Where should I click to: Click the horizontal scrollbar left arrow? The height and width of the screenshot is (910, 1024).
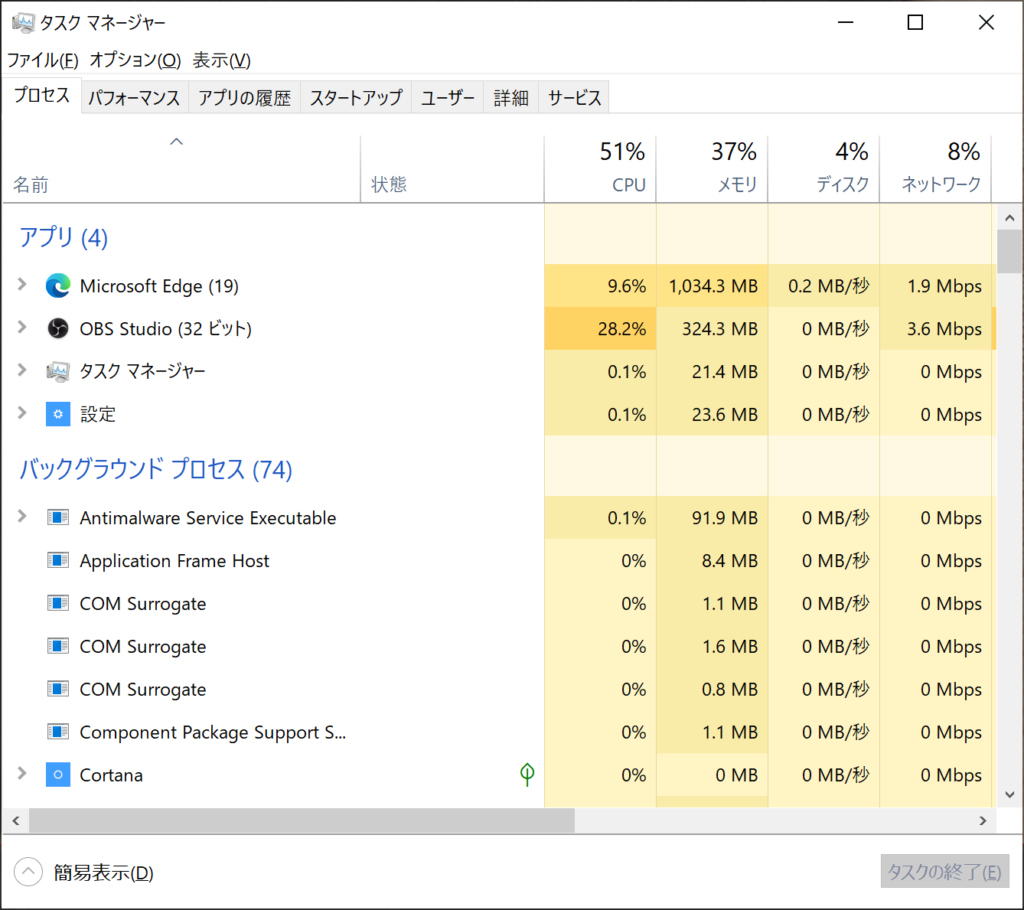tap(16, 821)
